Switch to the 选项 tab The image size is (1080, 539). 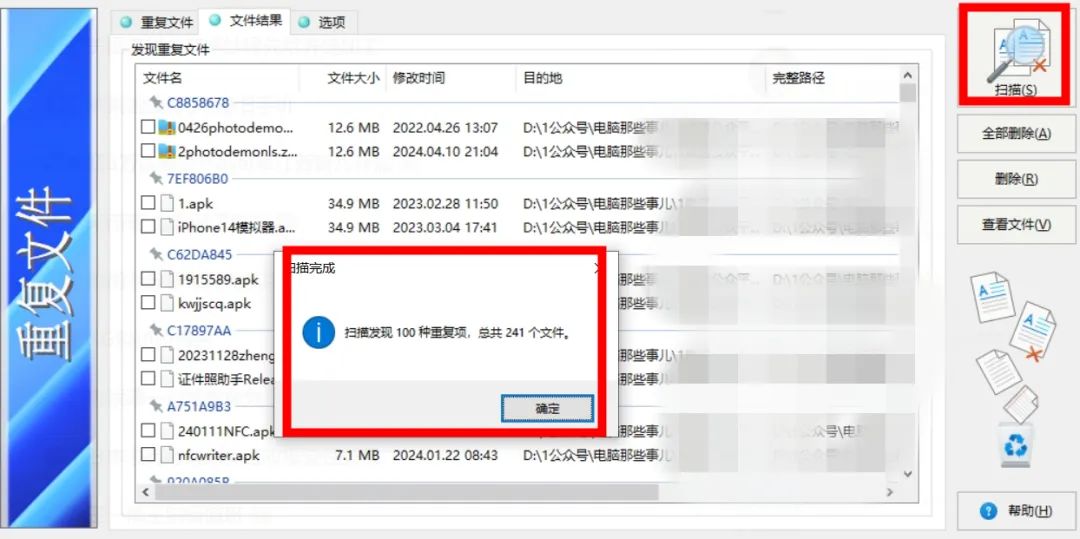point(322,22)
